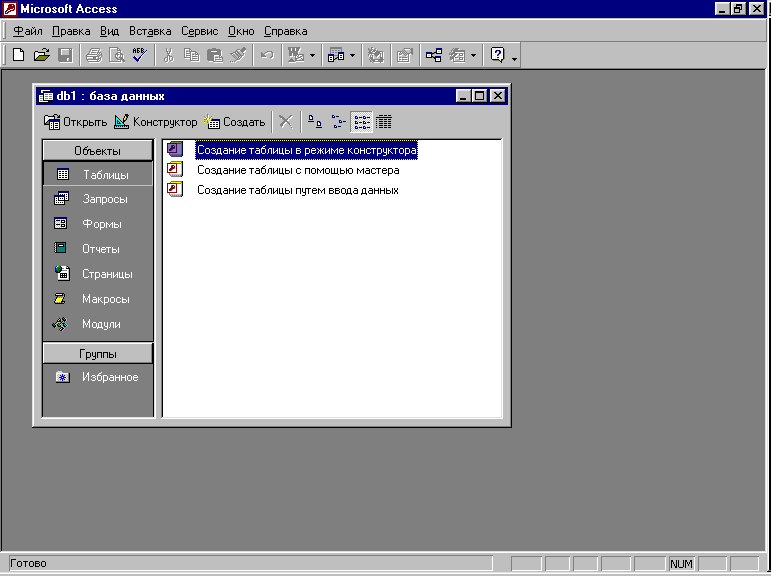Close the db1 database window
This screenshot has width=771, height=576.
tap(498, 95)
